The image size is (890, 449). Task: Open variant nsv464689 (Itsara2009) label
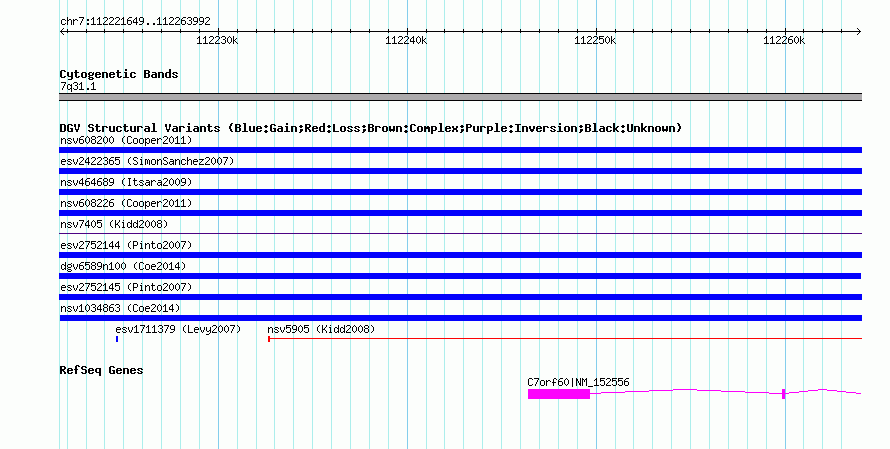126,182
